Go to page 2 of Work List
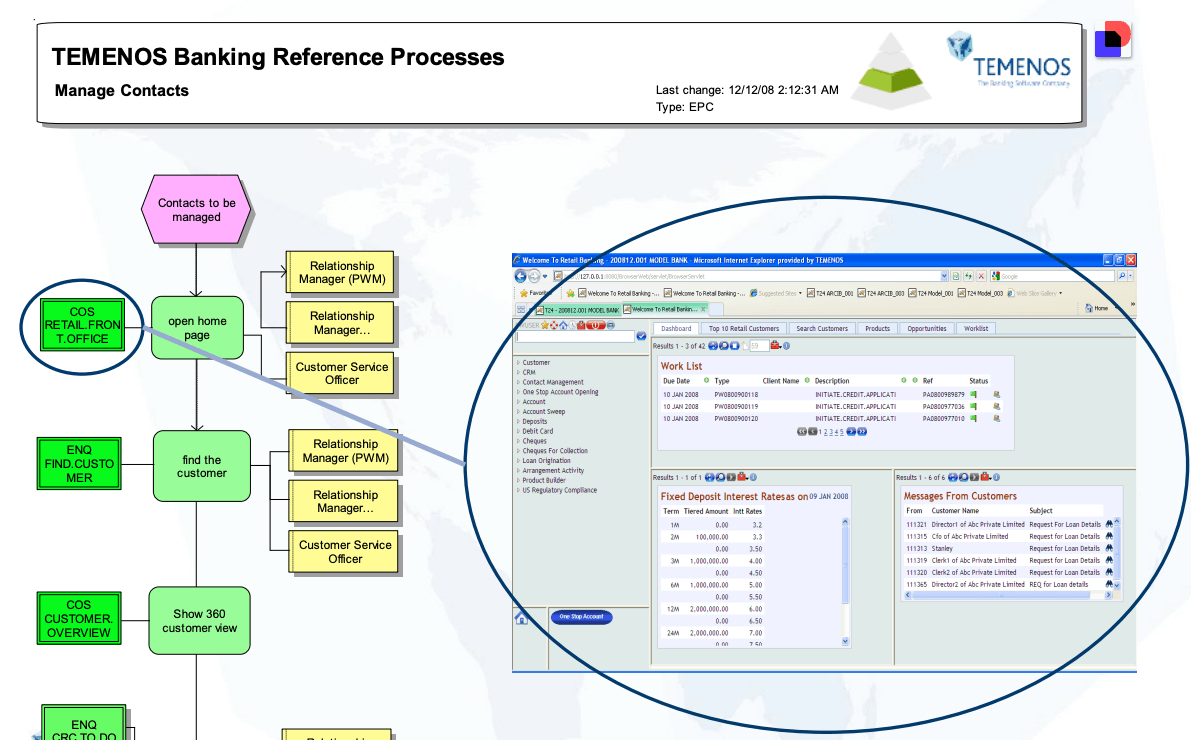The height and width of the screenshot is (740, 1191). (x=823, y=432)
